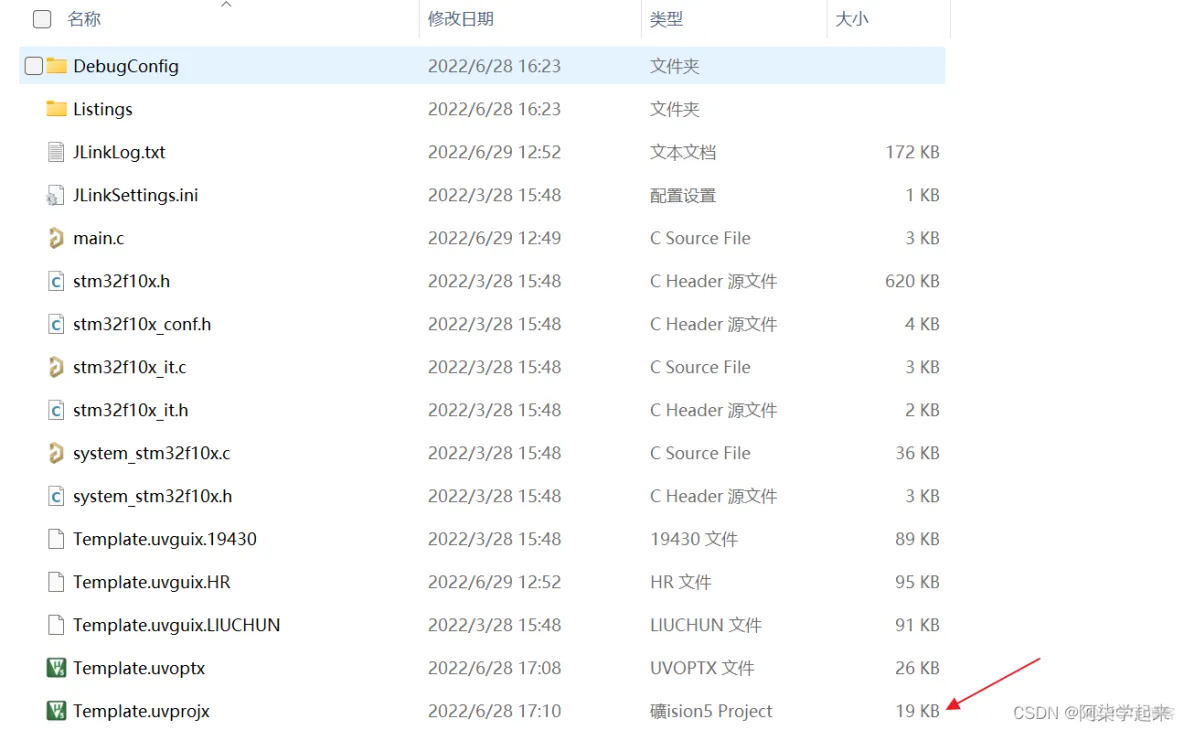This screenshot has height=730, width=1184.
Task: Click the 礦ision5 Project type cell
Action: (711, 711)
